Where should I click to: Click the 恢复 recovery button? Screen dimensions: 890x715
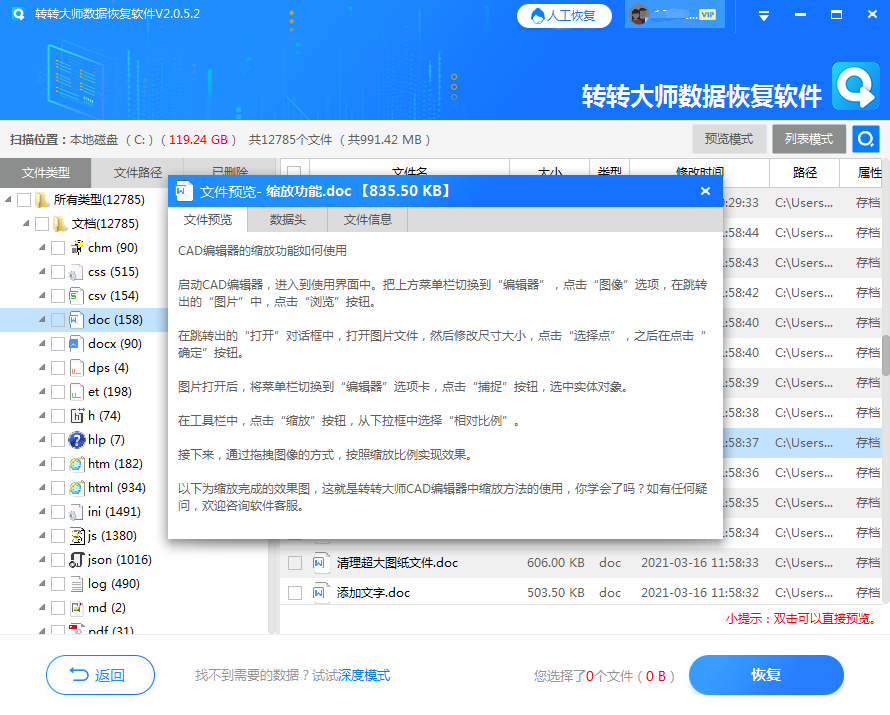coord(766,675)
